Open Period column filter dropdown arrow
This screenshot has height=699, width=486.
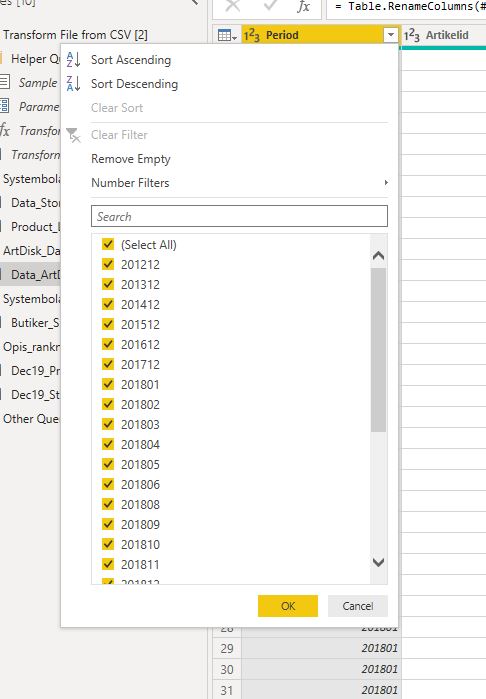[x=391, y=35]
